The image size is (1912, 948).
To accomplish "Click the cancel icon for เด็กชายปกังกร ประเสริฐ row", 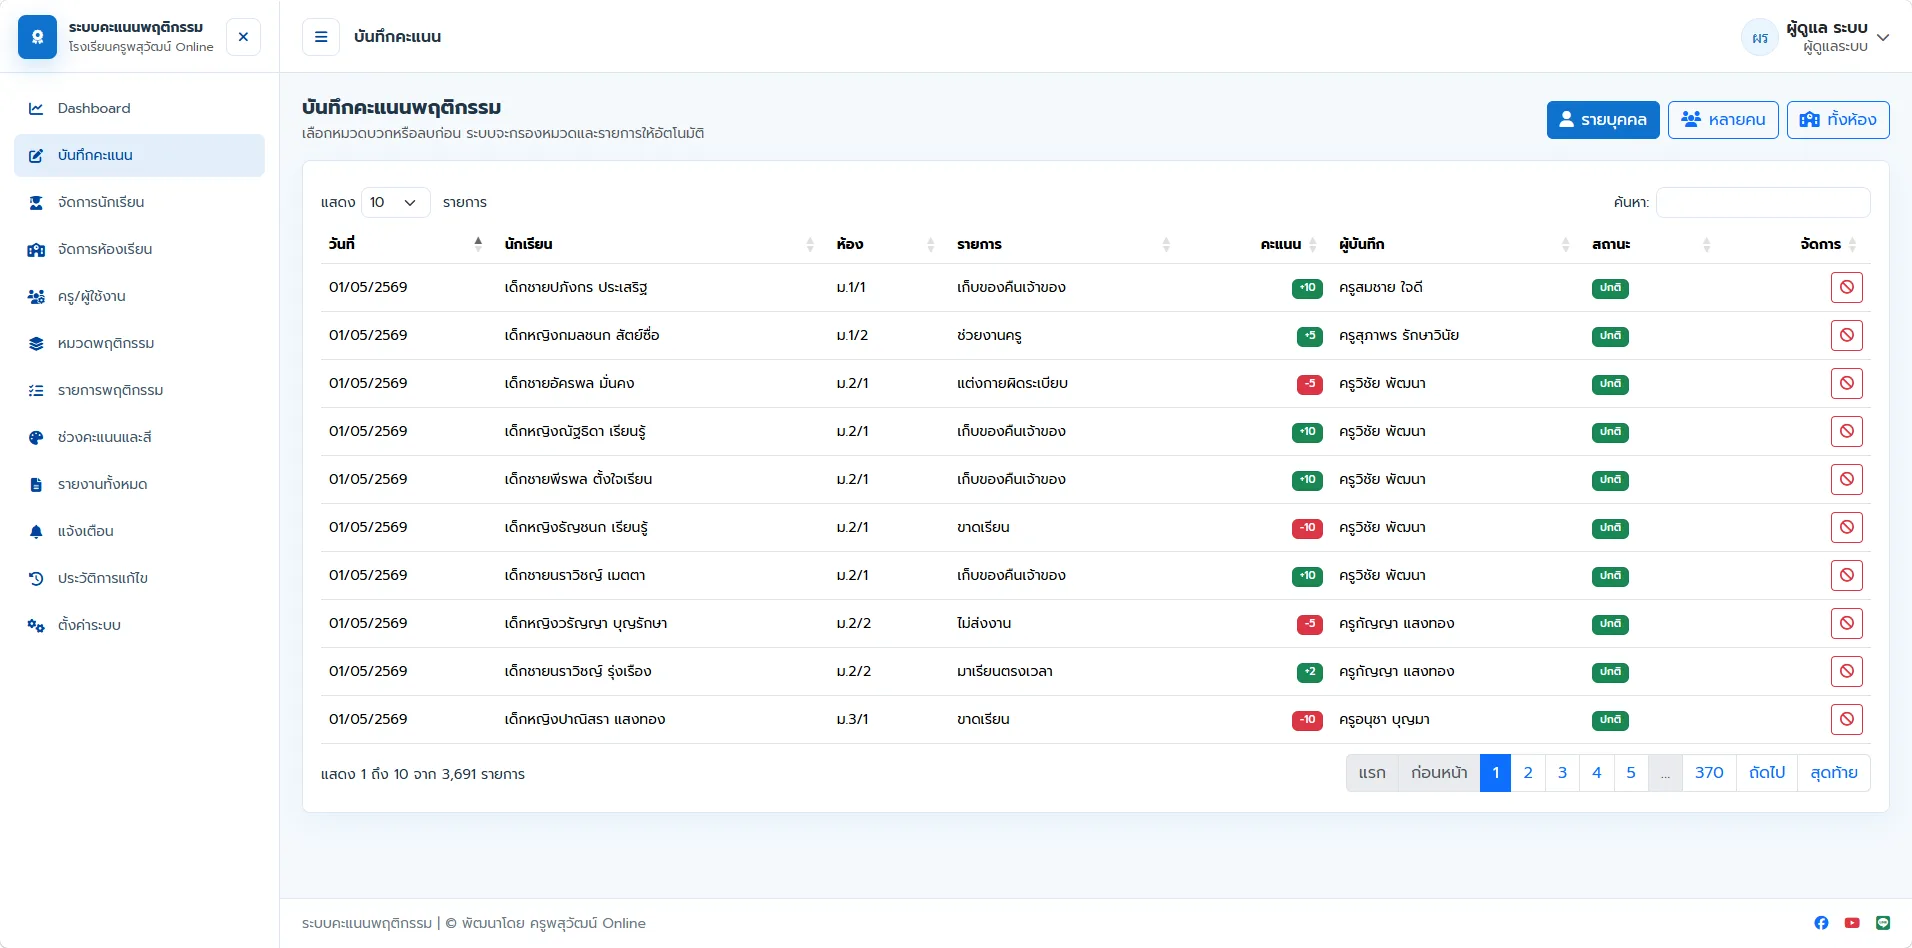I will [1846, 288].
